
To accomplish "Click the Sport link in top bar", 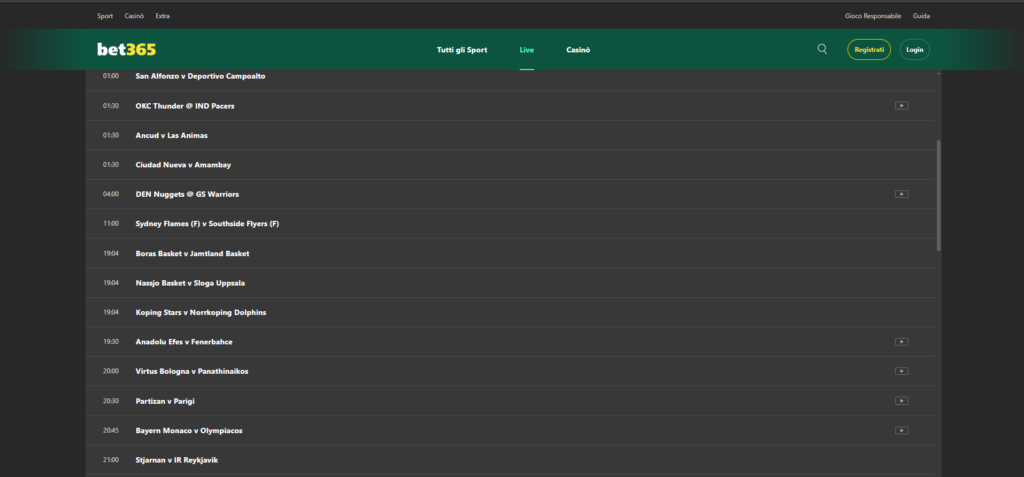I will pos(105,16).
